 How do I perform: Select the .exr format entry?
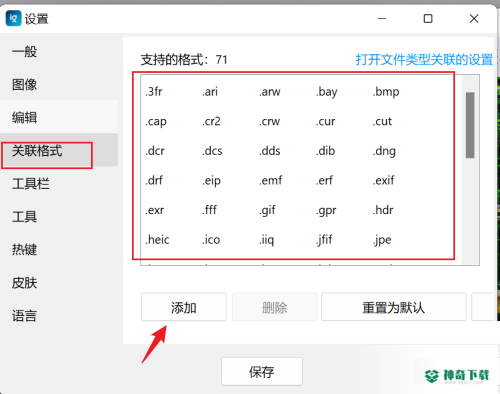click(155, 210)
